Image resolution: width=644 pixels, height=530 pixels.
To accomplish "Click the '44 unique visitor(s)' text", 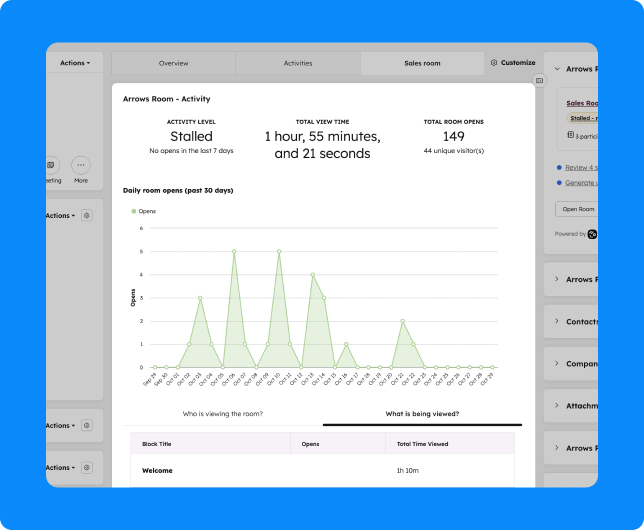I will click(453, 151).
